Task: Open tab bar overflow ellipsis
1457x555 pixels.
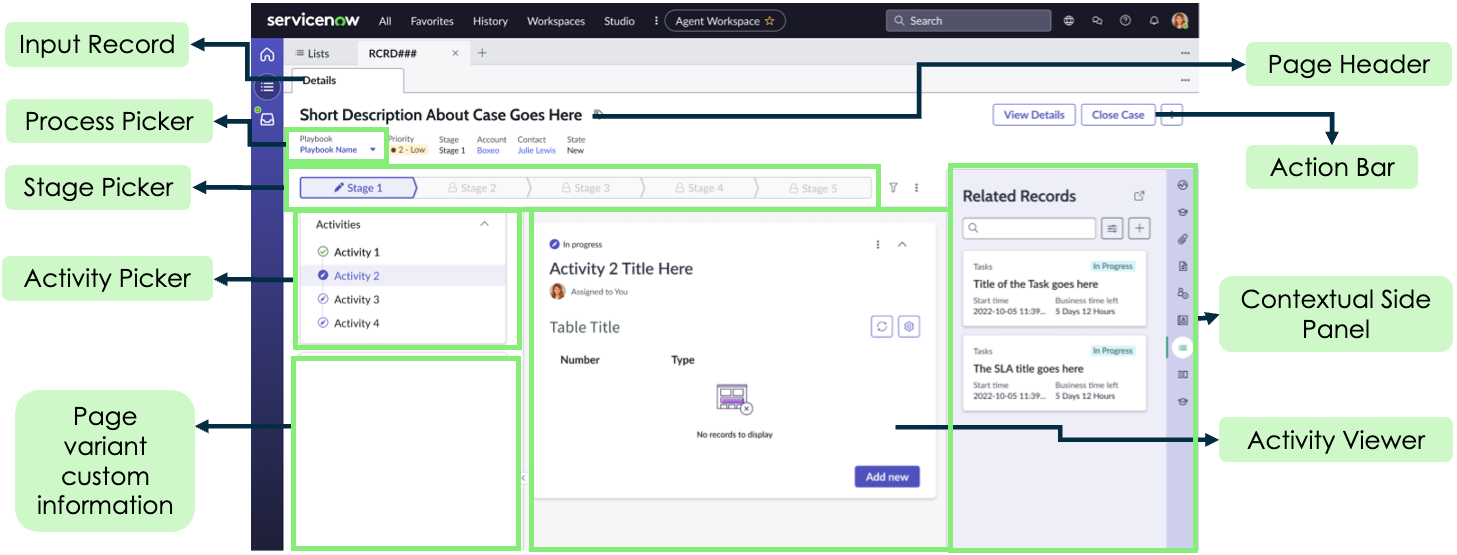Action: point(1185,53)
